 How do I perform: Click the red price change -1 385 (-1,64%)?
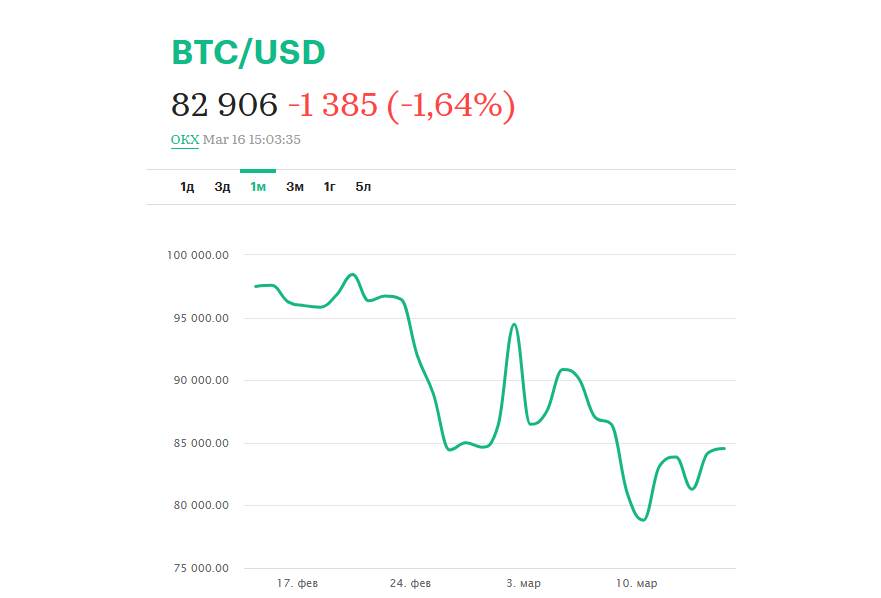[401, 104]
